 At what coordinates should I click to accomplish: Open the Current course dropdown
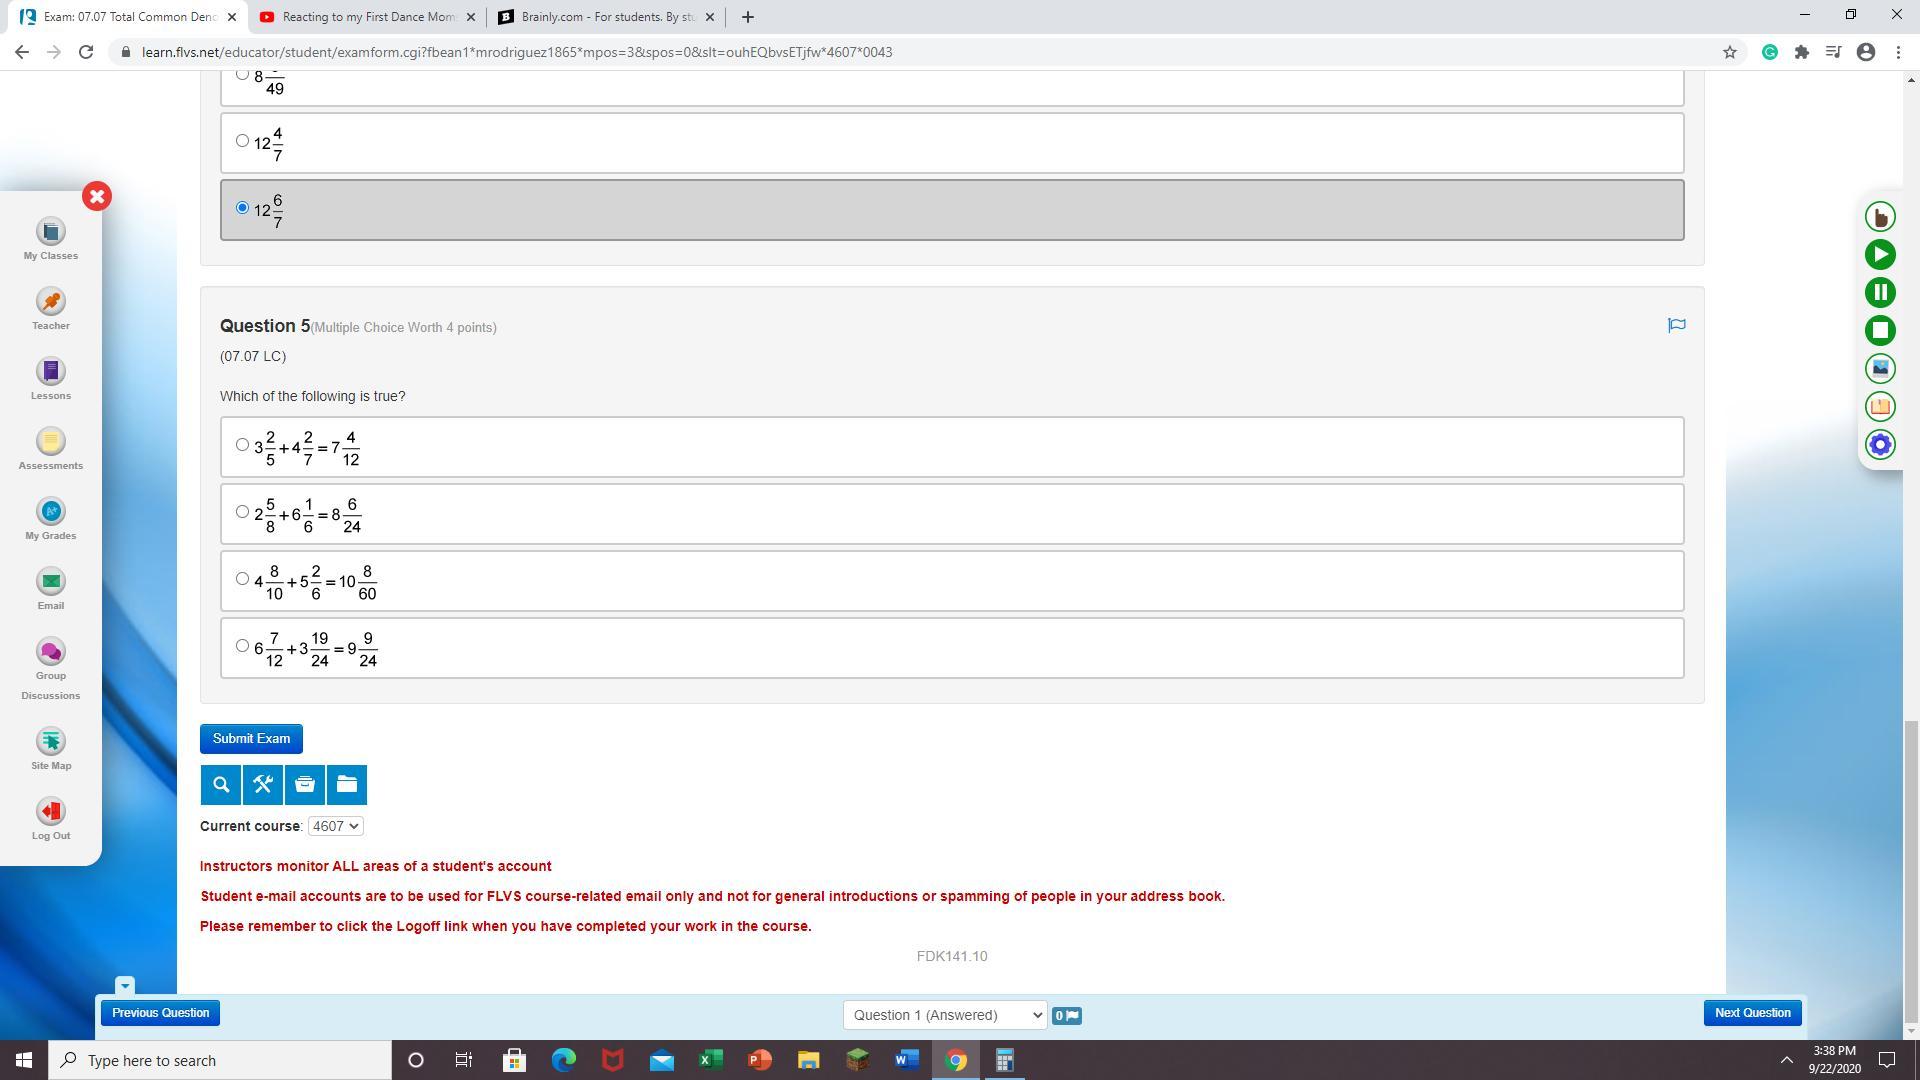(x=335, y=826)
